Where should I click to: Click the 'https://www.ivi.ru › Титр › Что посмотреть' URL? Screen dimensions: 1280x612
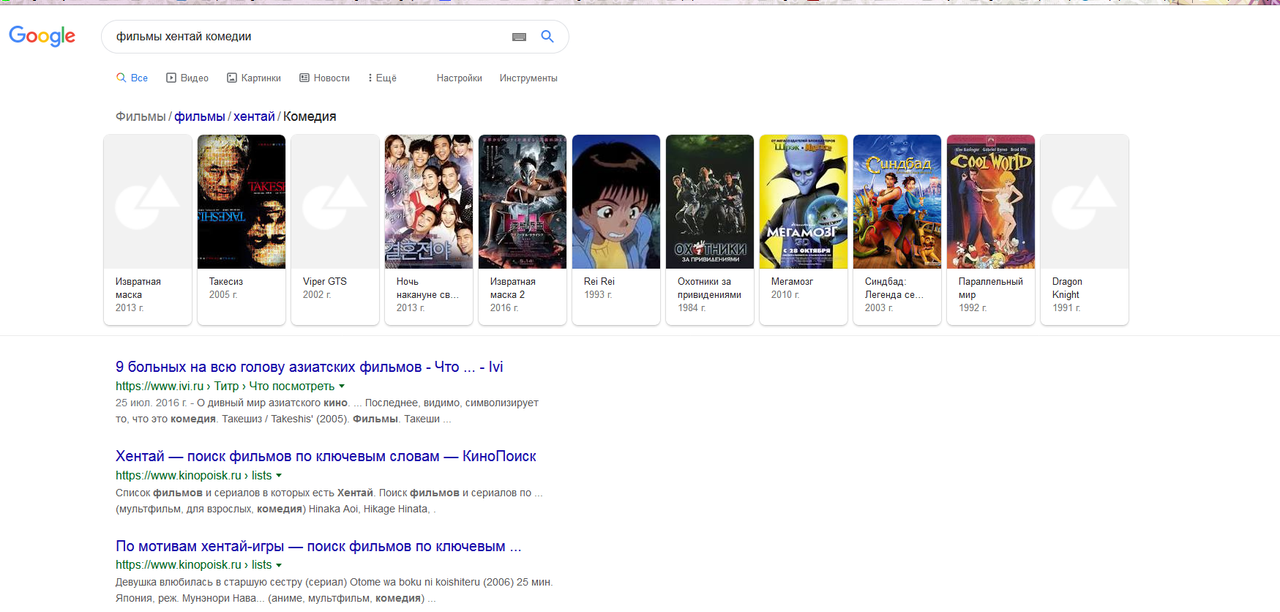click(x=225, y=386)
